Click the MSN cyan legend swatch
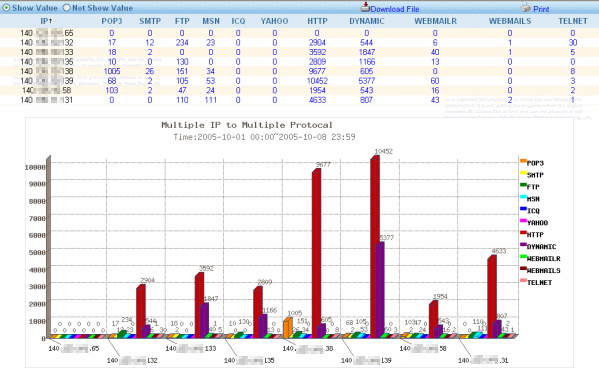 point(523,197)
